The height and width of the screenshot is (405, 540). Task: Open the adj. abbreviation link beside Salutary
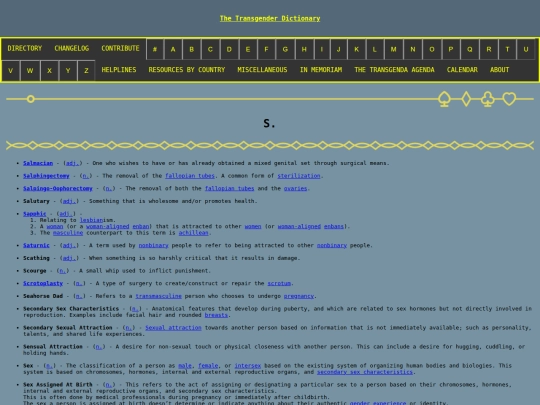(x=69, y=201)
